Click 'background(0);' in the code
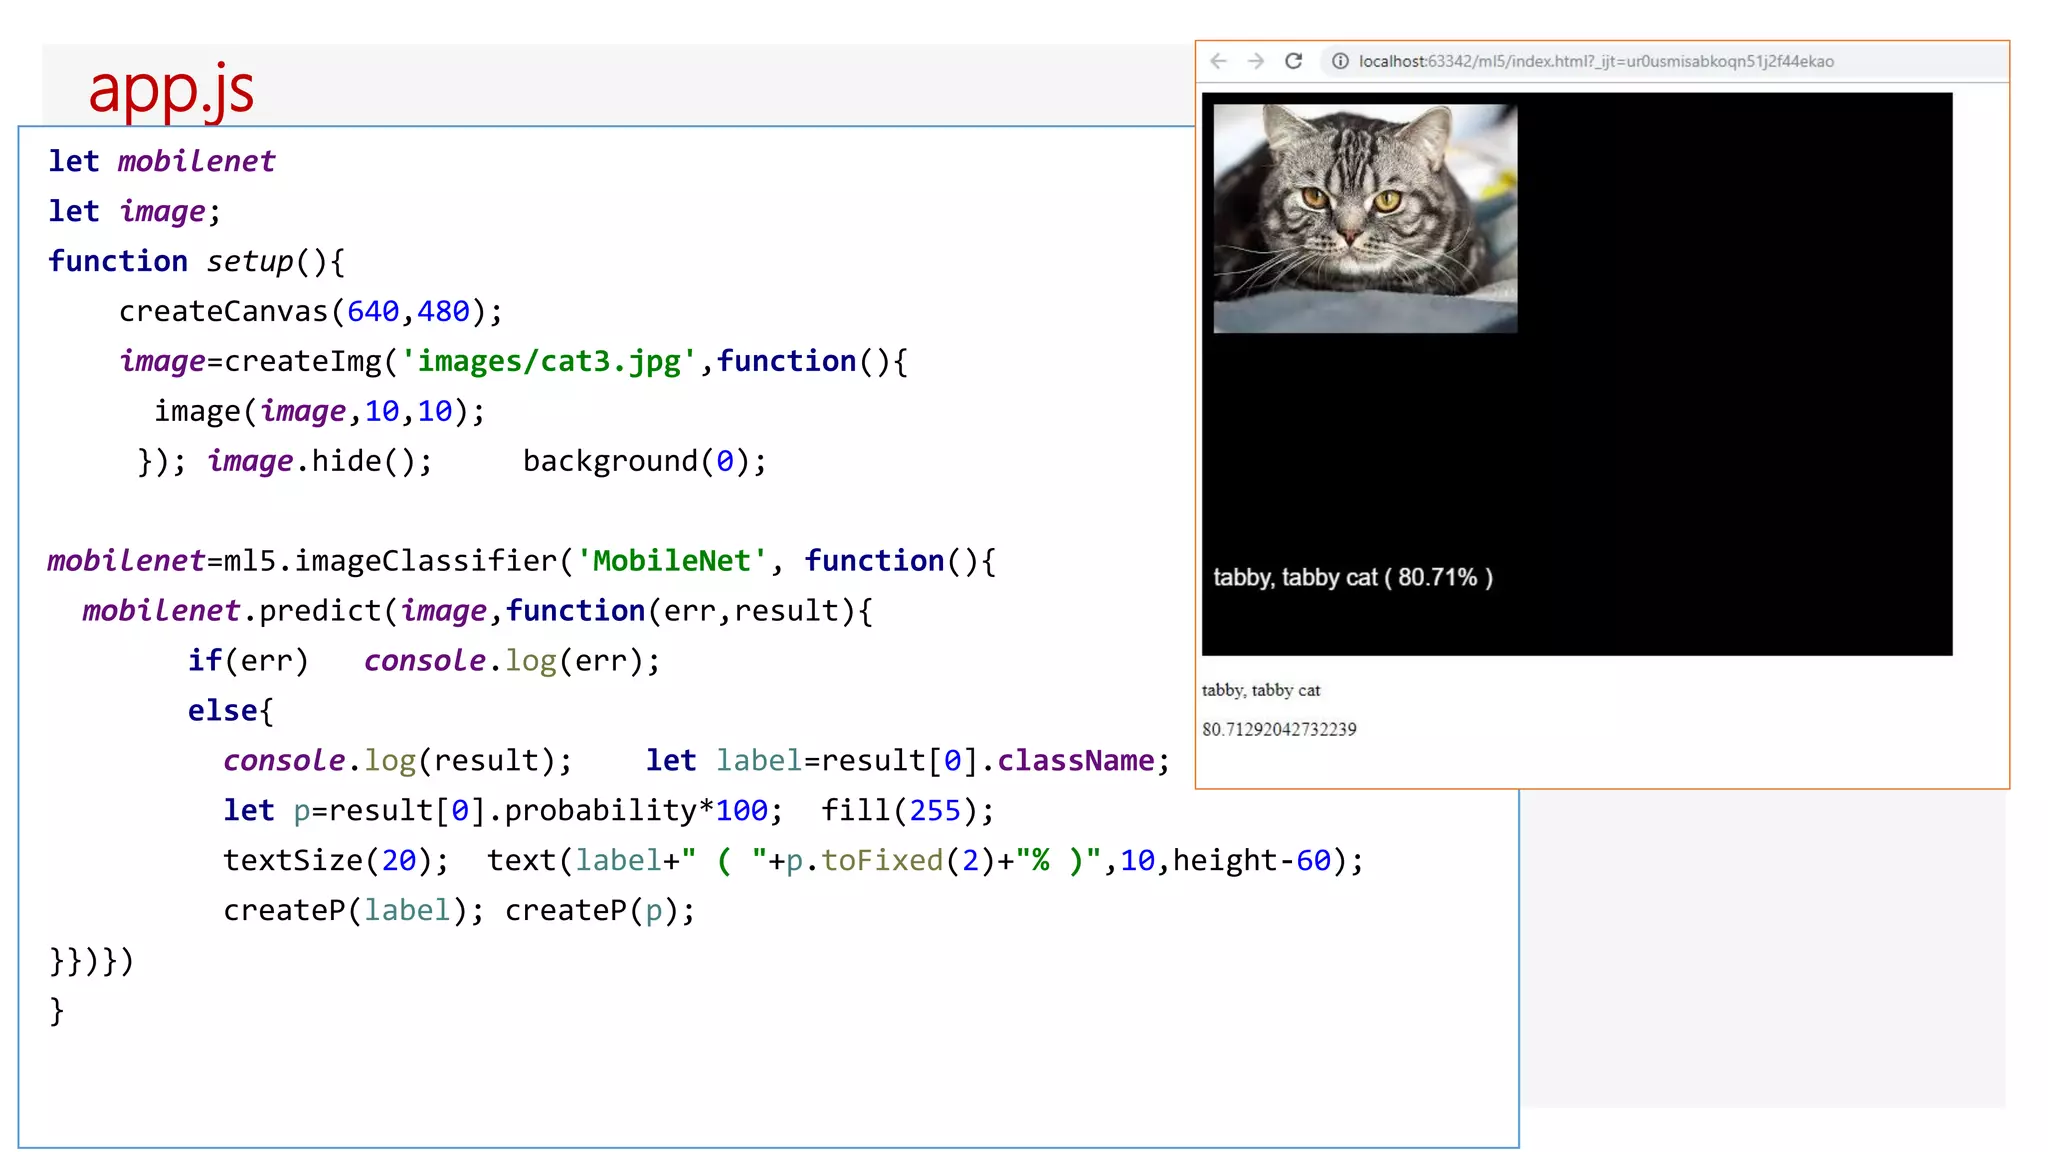The image size is (2048, 1152). (645, 461)
